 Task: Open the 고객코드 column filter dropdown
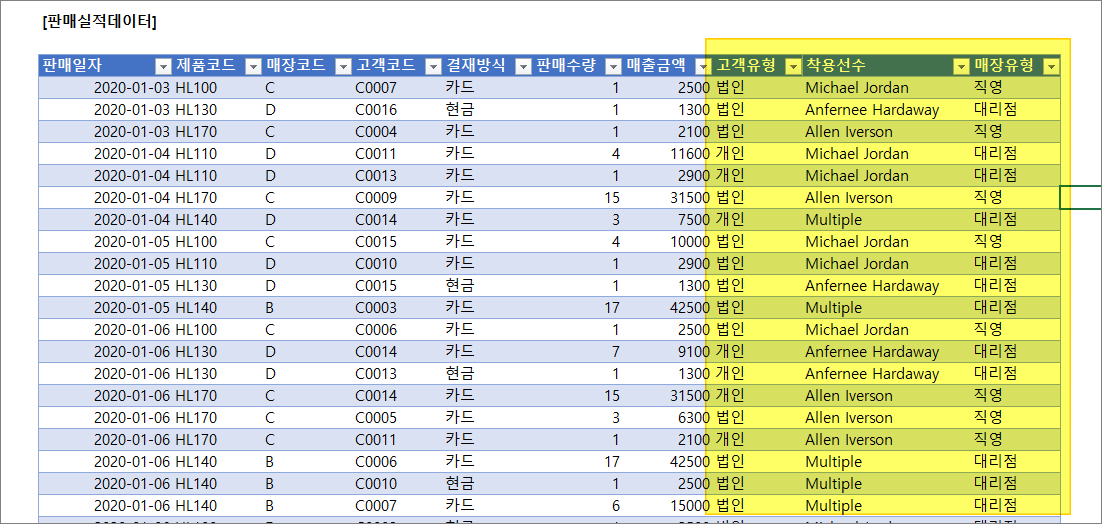click(433, 66)
